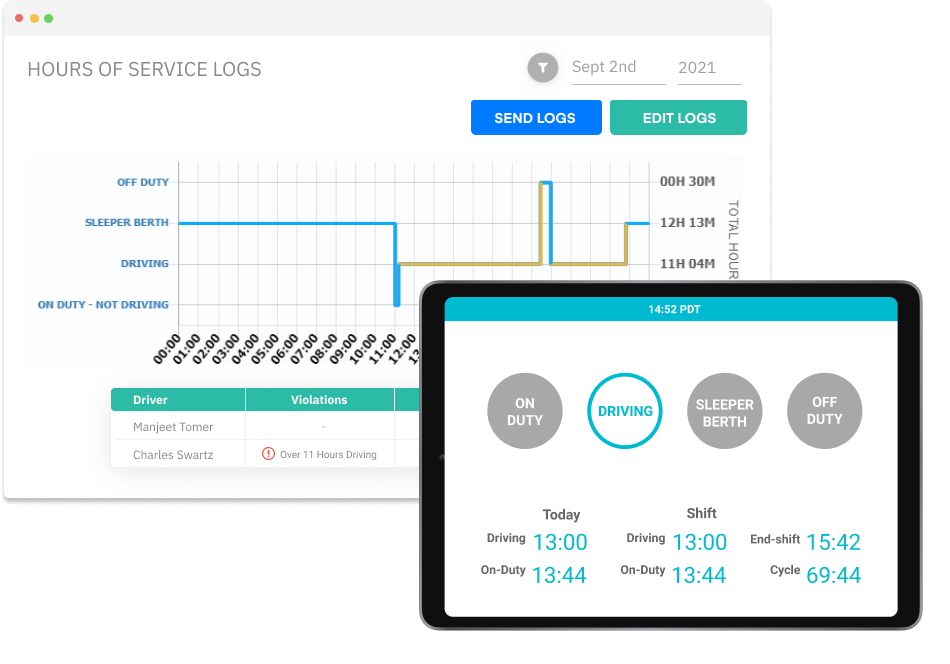Set status to OFF DUTY
This screenshot has width=950, height=664.
coord(824,411)
